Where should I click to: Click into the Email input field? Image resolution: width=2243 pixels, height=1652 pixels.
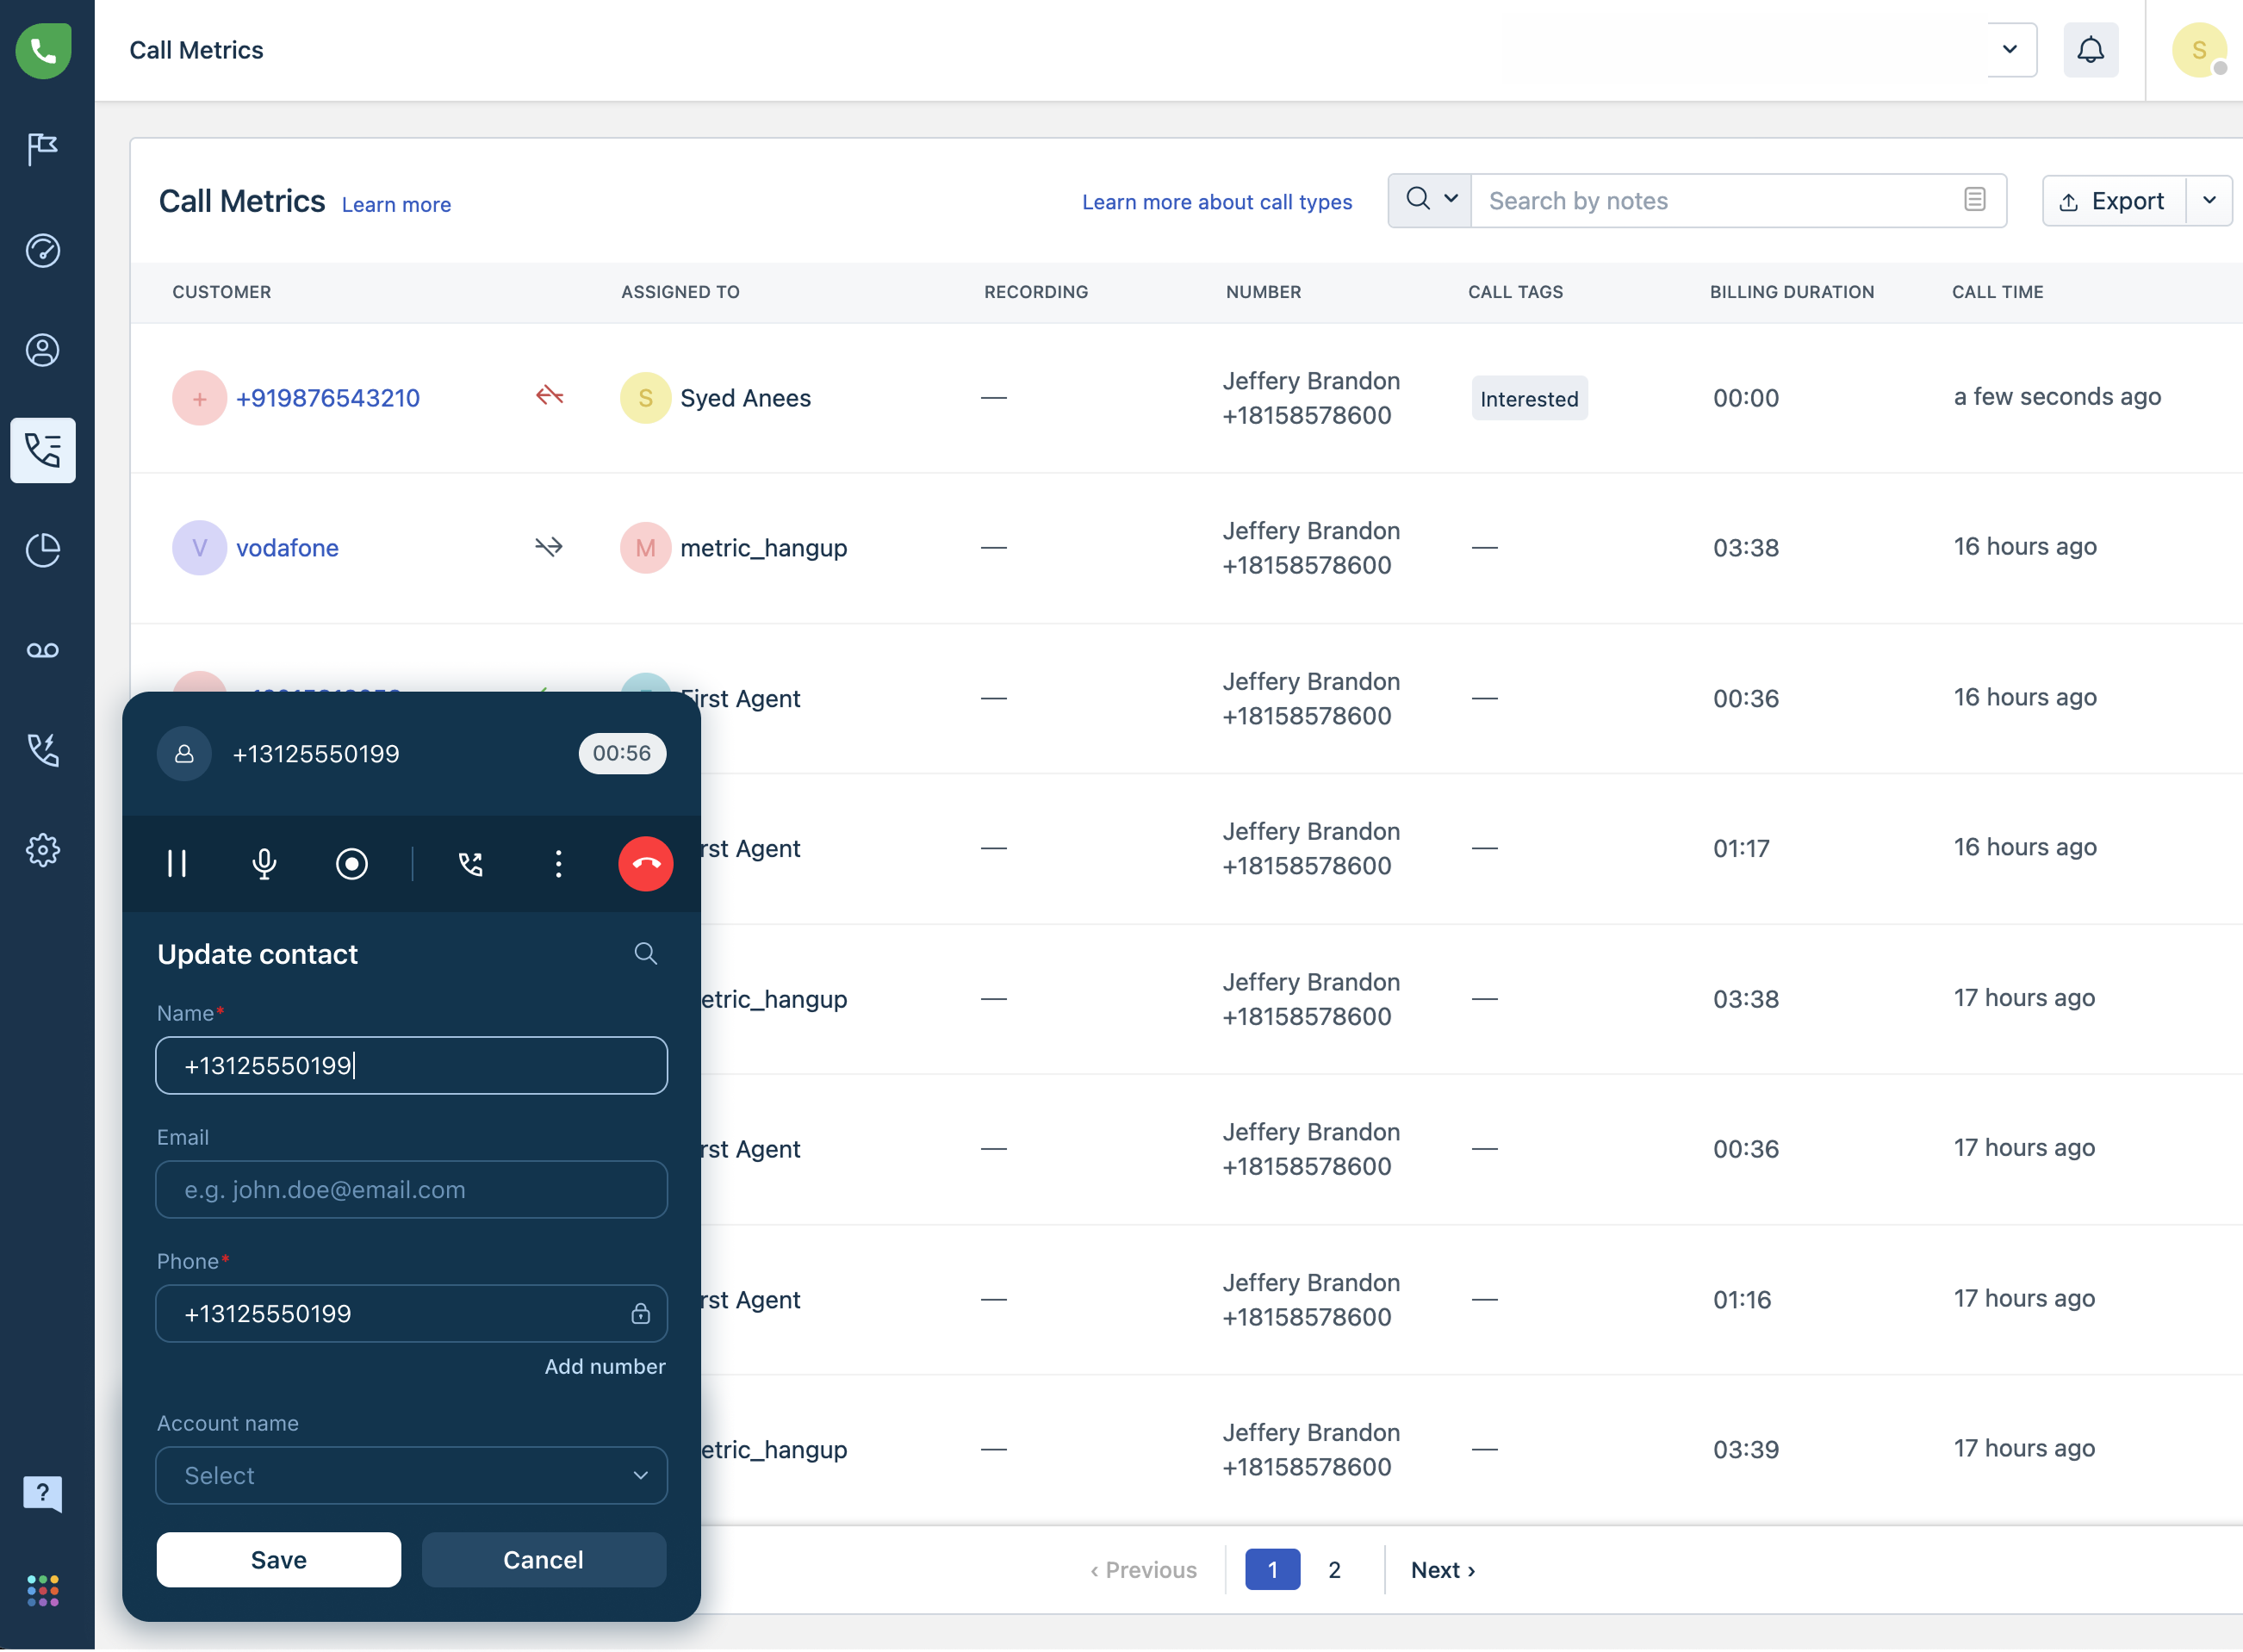(411, 1190)
